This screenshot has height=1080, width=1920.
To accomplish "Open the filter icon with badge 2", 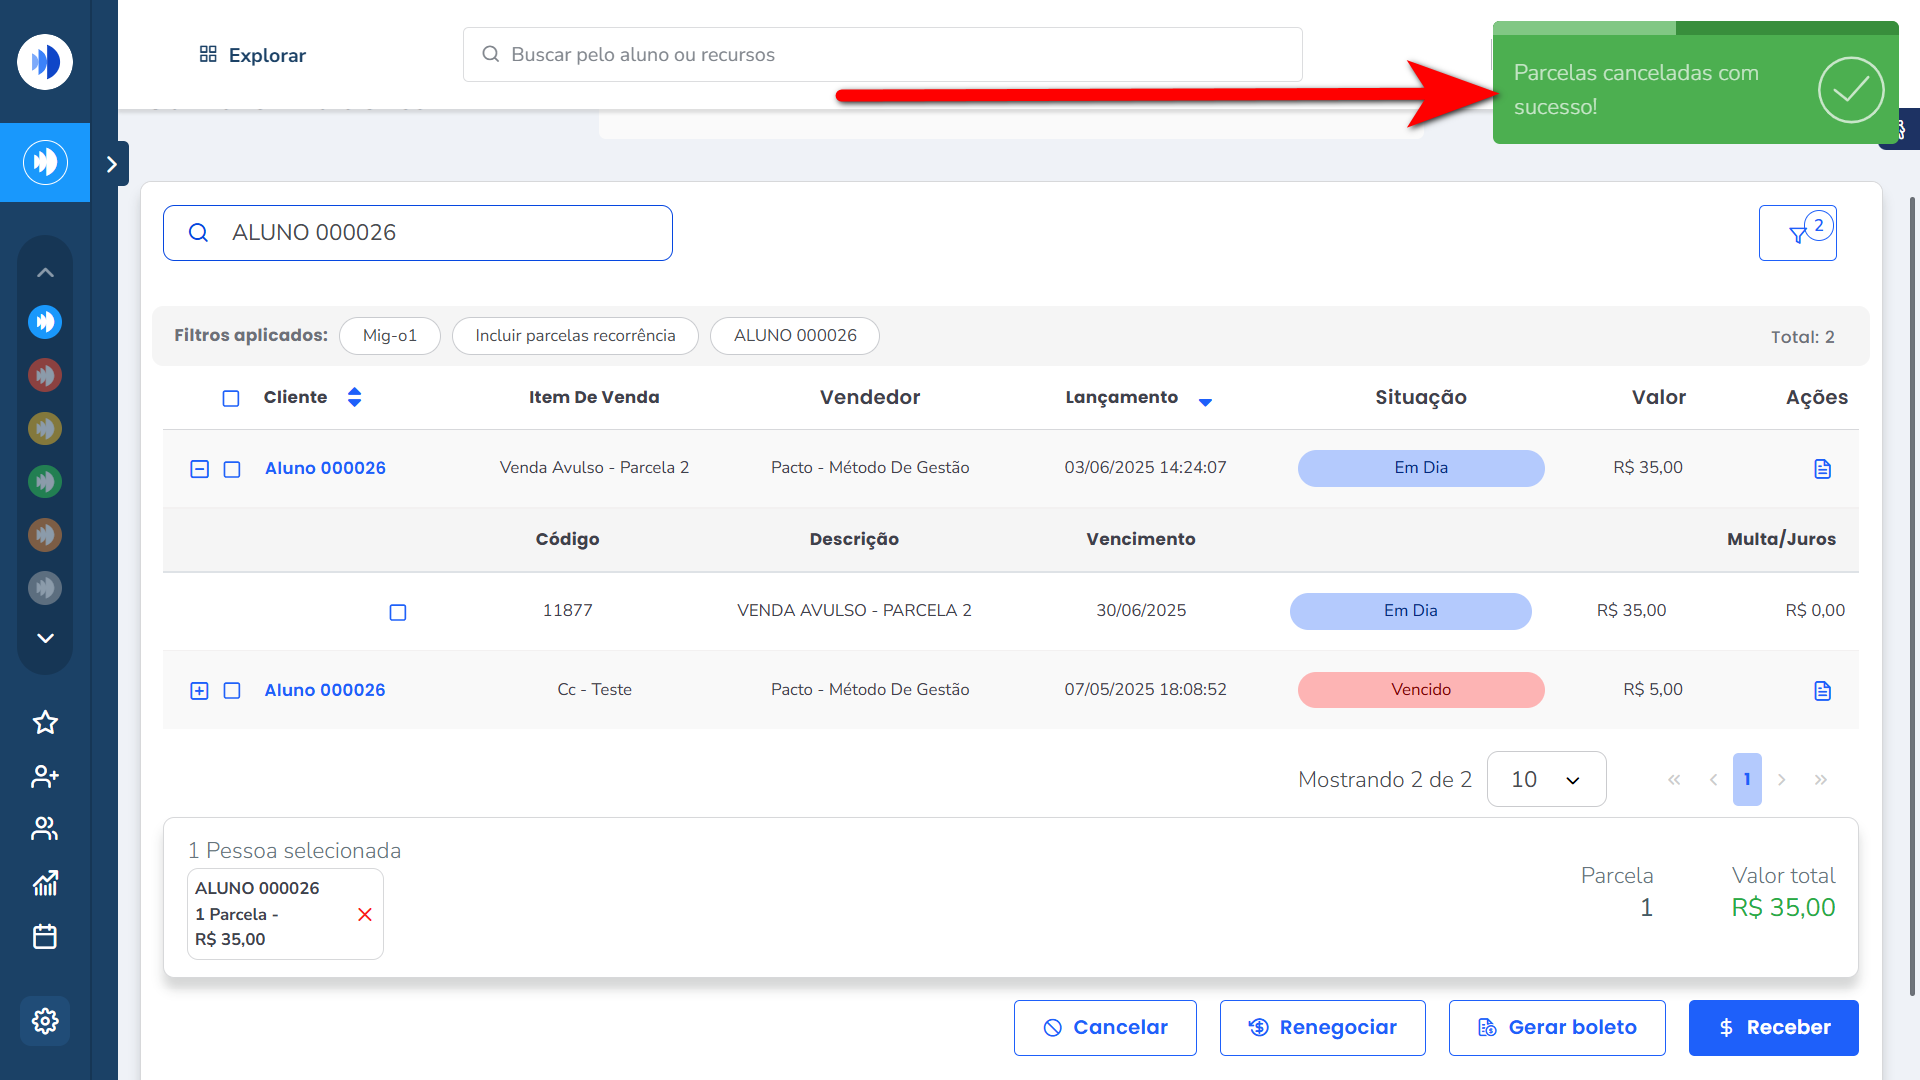I will pos(1797,233).
